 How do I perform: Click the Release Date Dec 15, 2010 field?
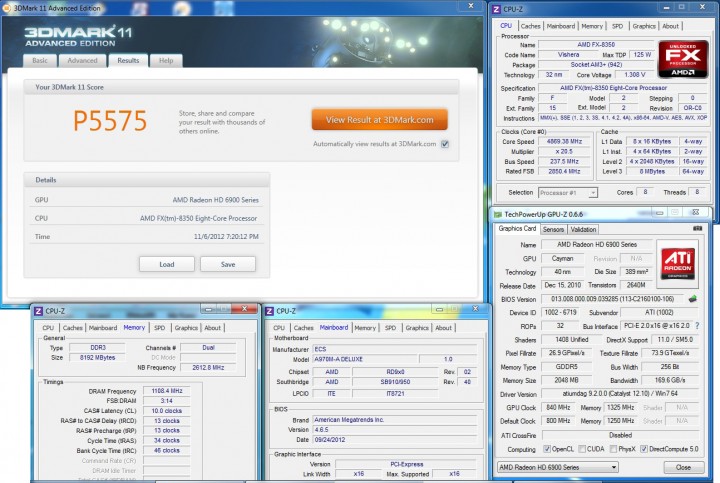[x=562, y=285]
